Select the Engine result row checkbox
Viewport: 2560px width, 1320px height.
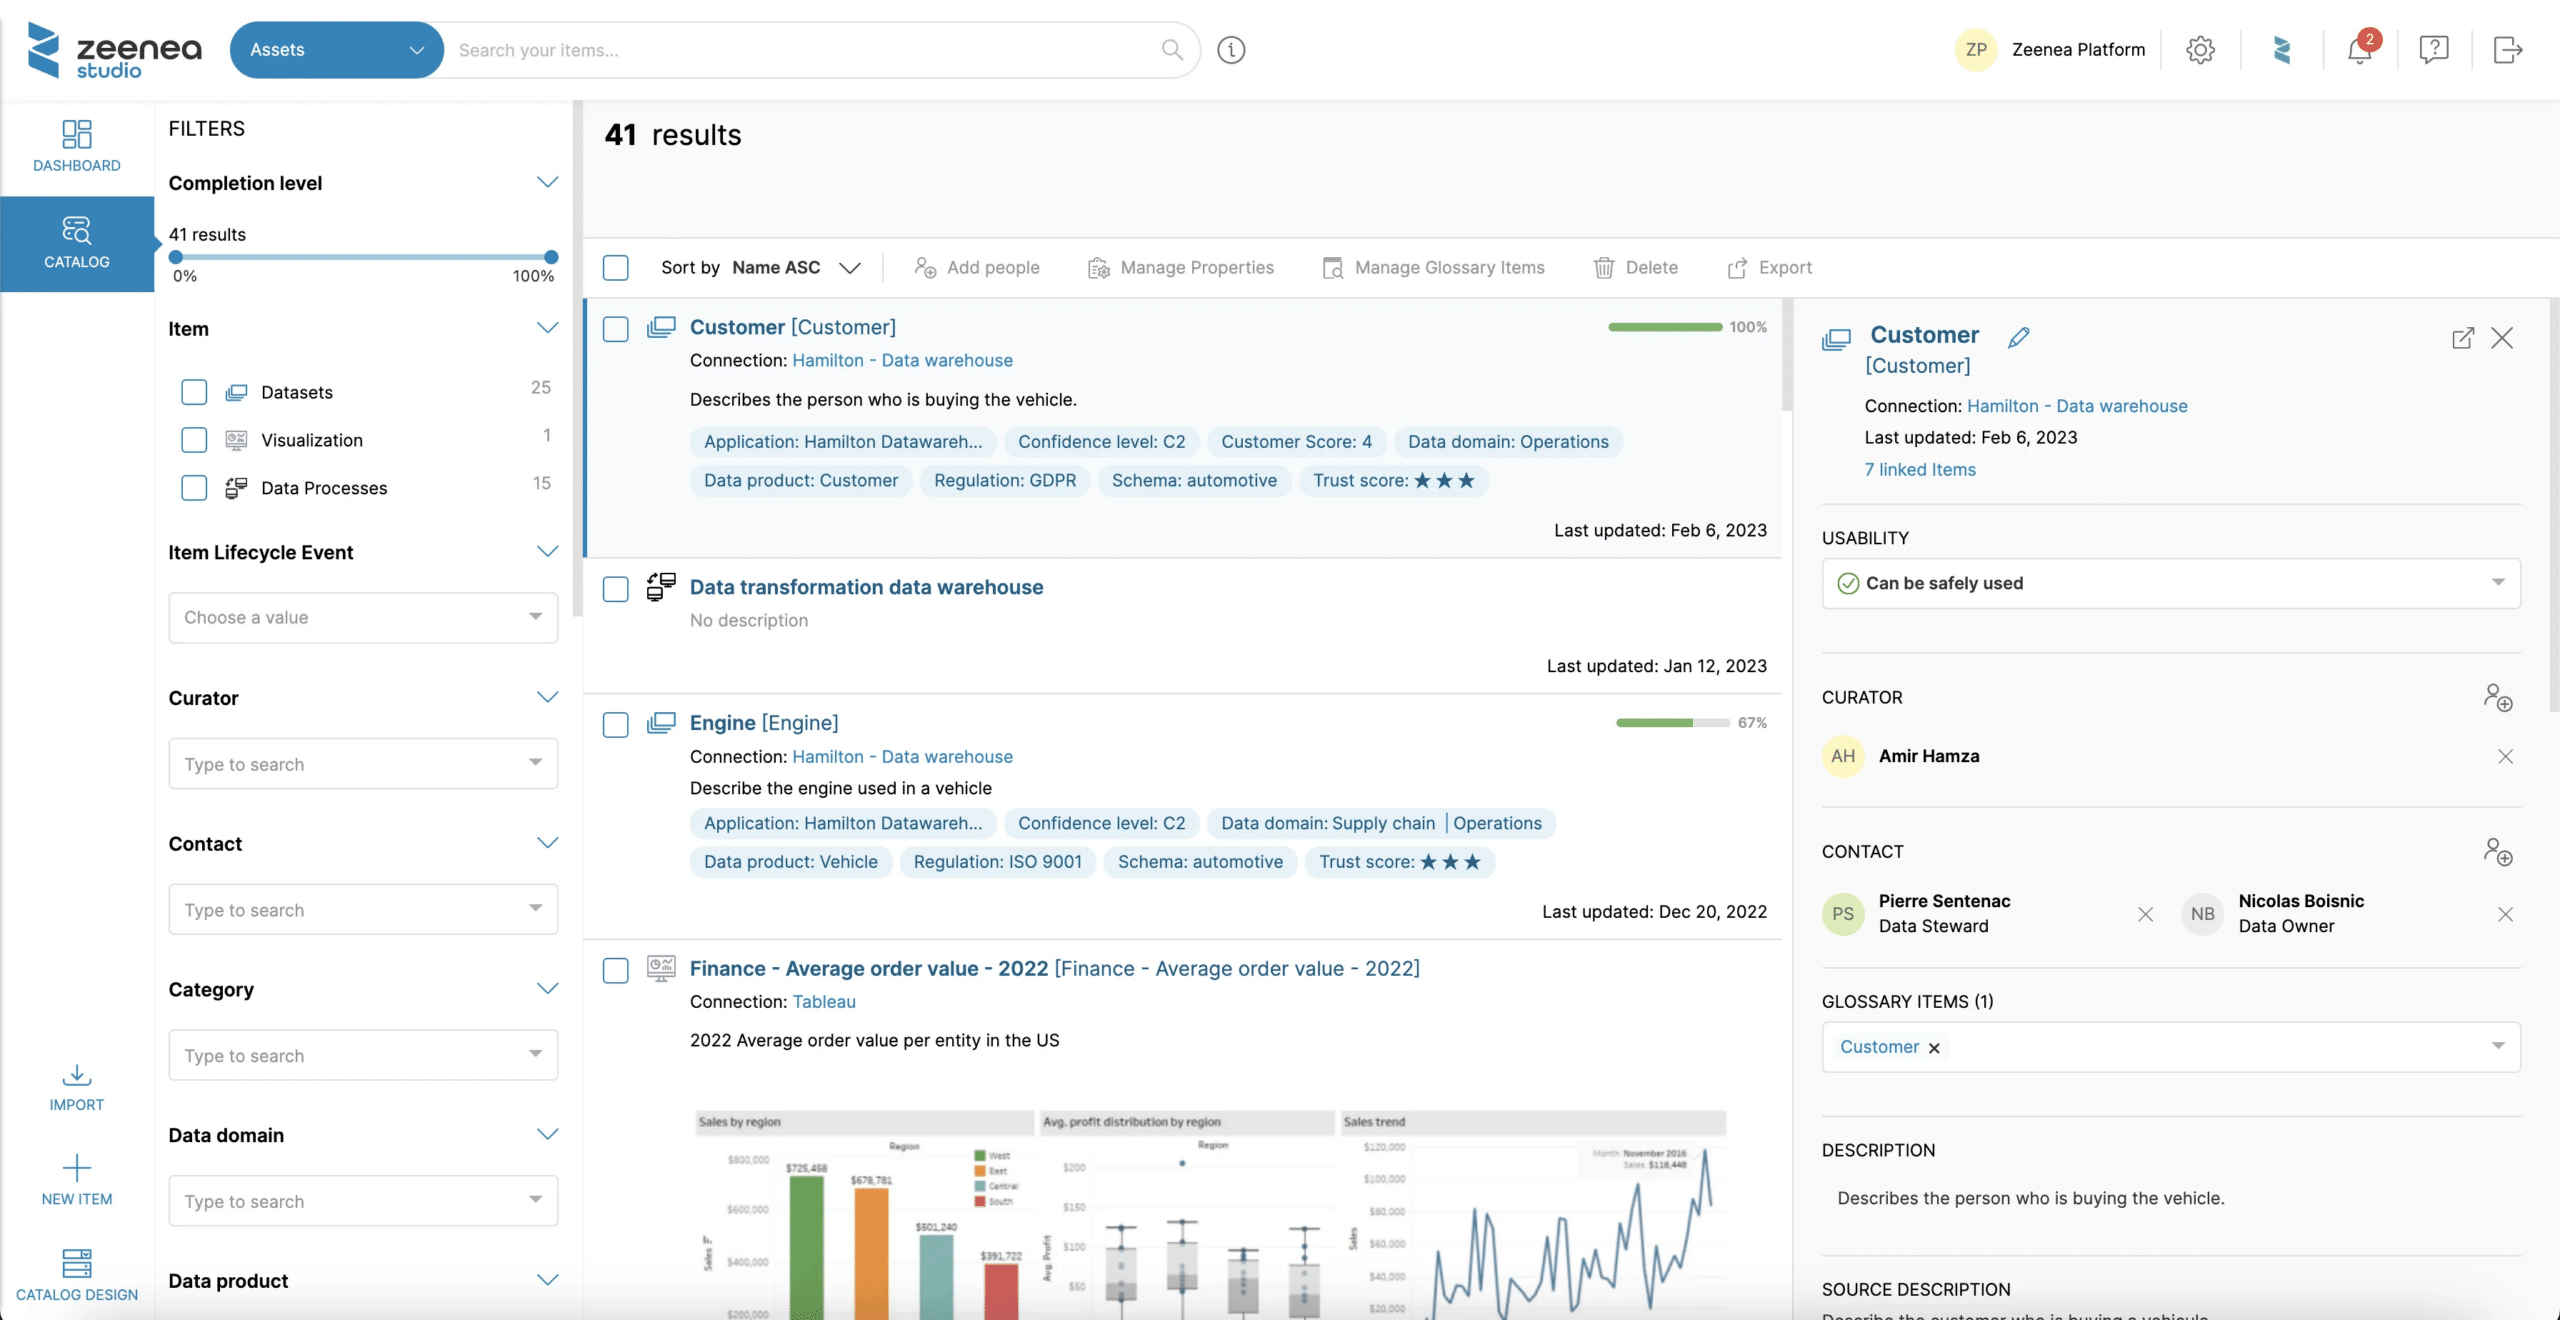click(x=614, y=725)
